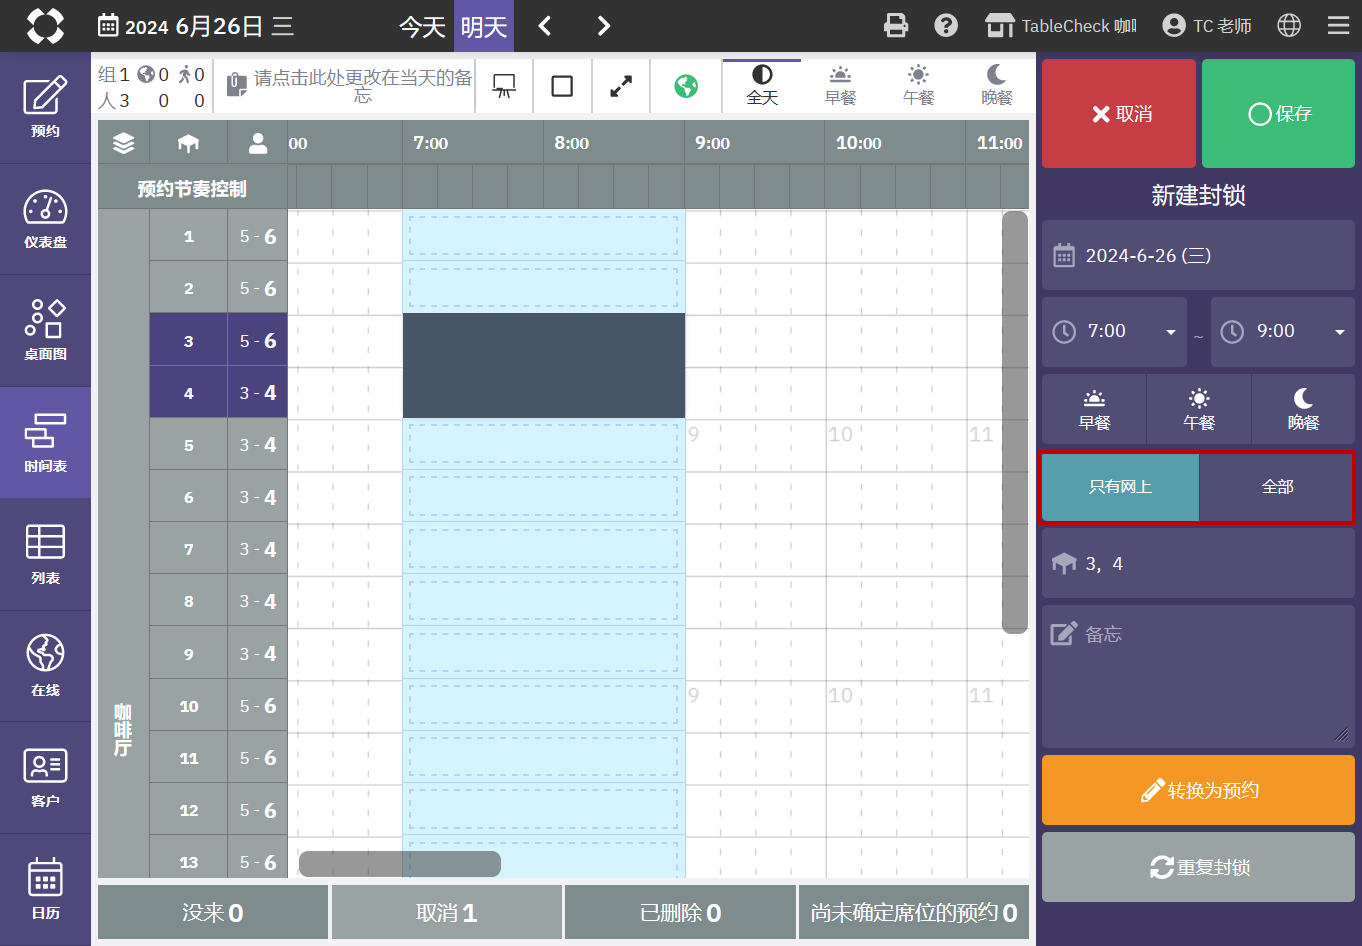Open the language globe icon
The image size is (1362, 946).
tap(1289, 26)
